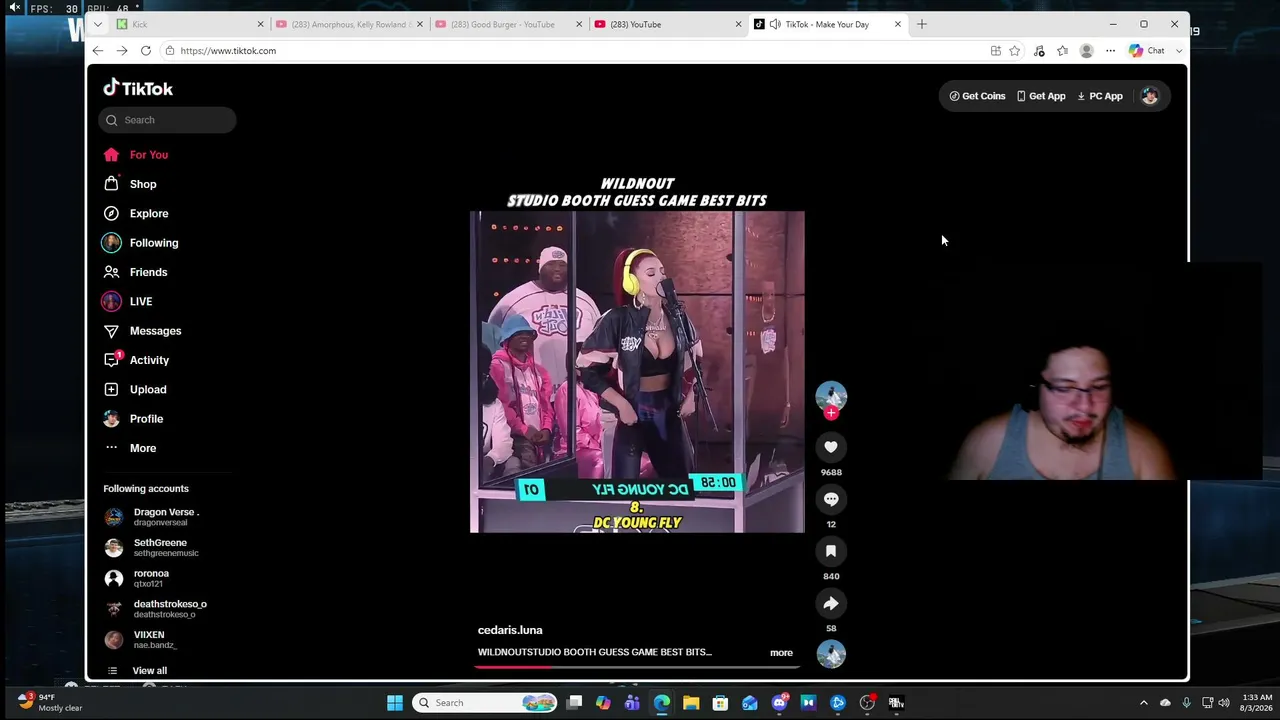
Task: Open the account avatar menu at top right
Action: (x=1150, y=96)
